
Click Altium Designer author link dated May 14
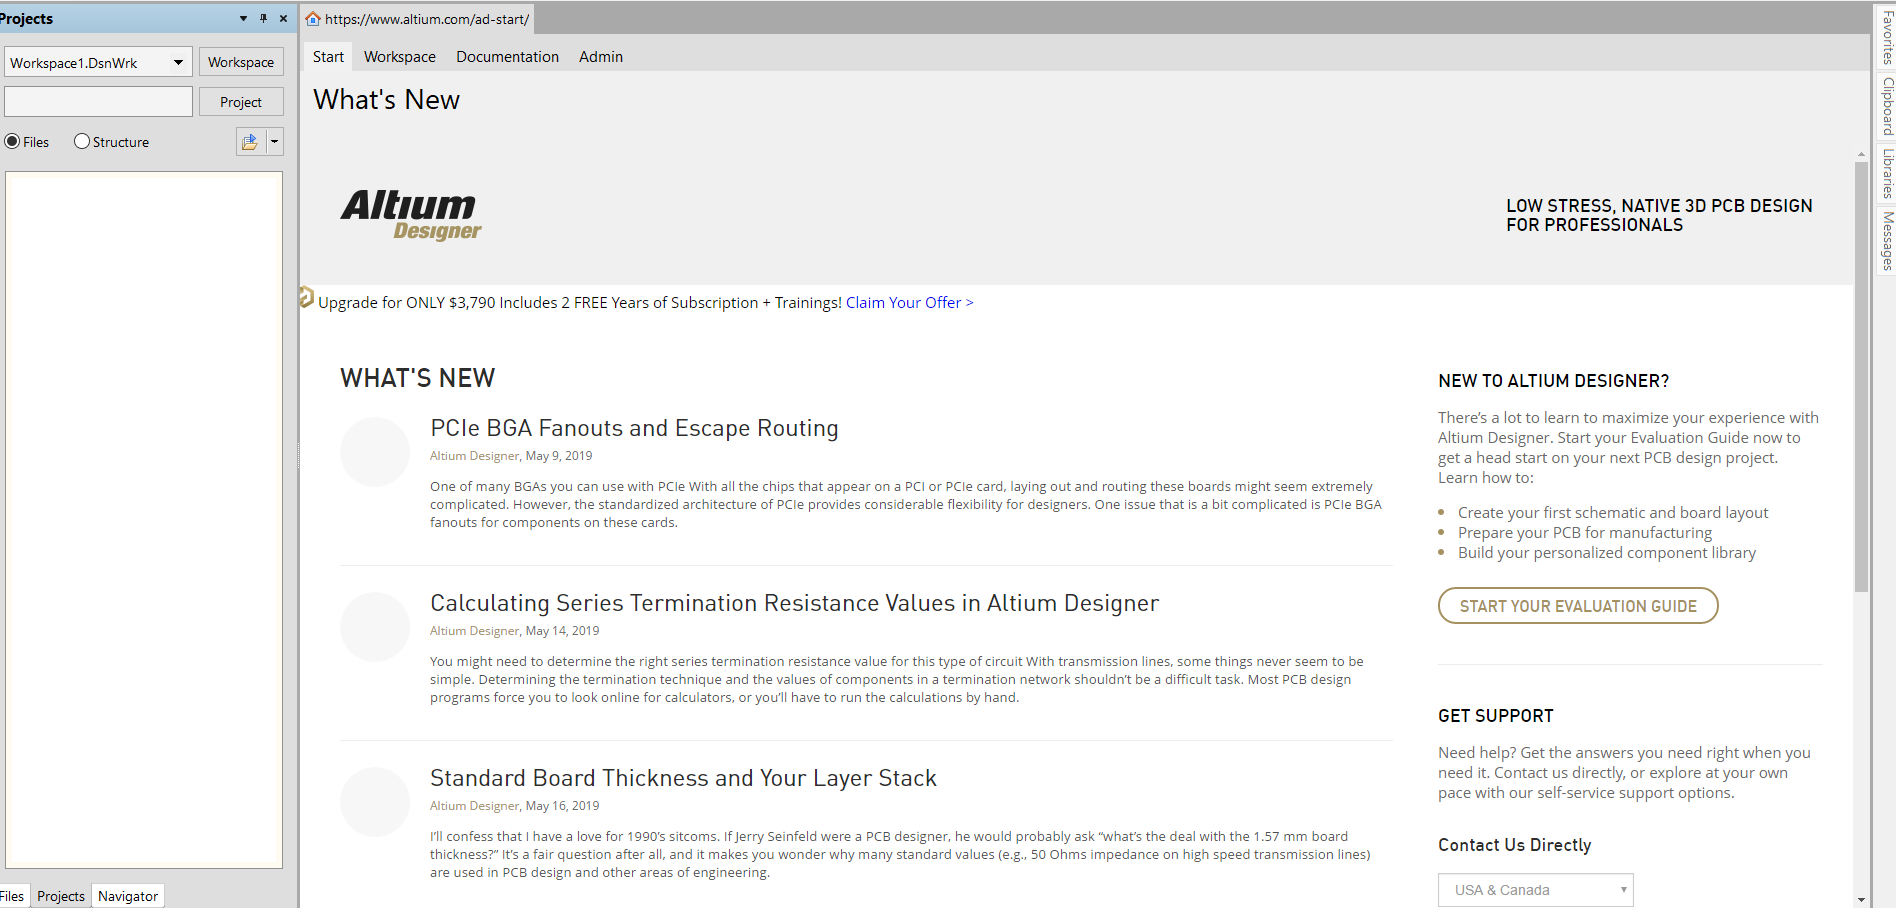click(x=475, y=631)
